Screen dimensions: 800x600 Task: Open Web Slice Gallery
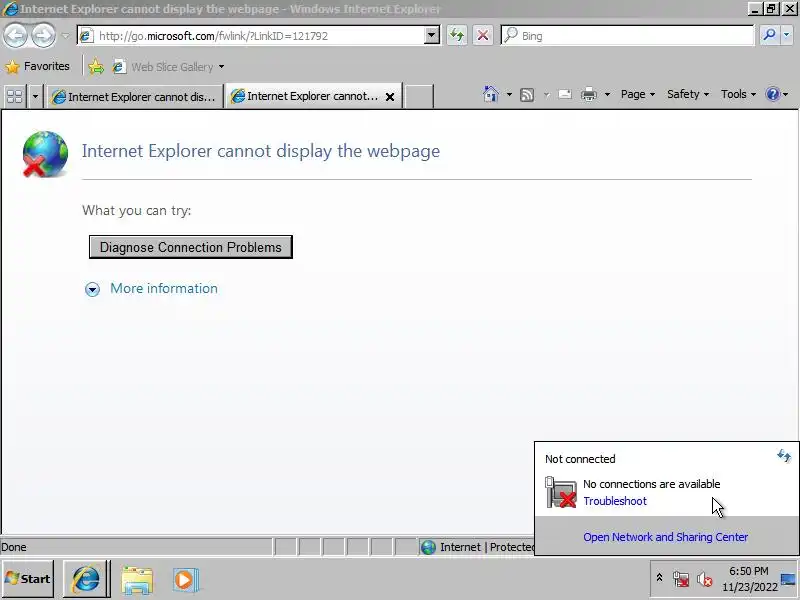click(163, 67)
